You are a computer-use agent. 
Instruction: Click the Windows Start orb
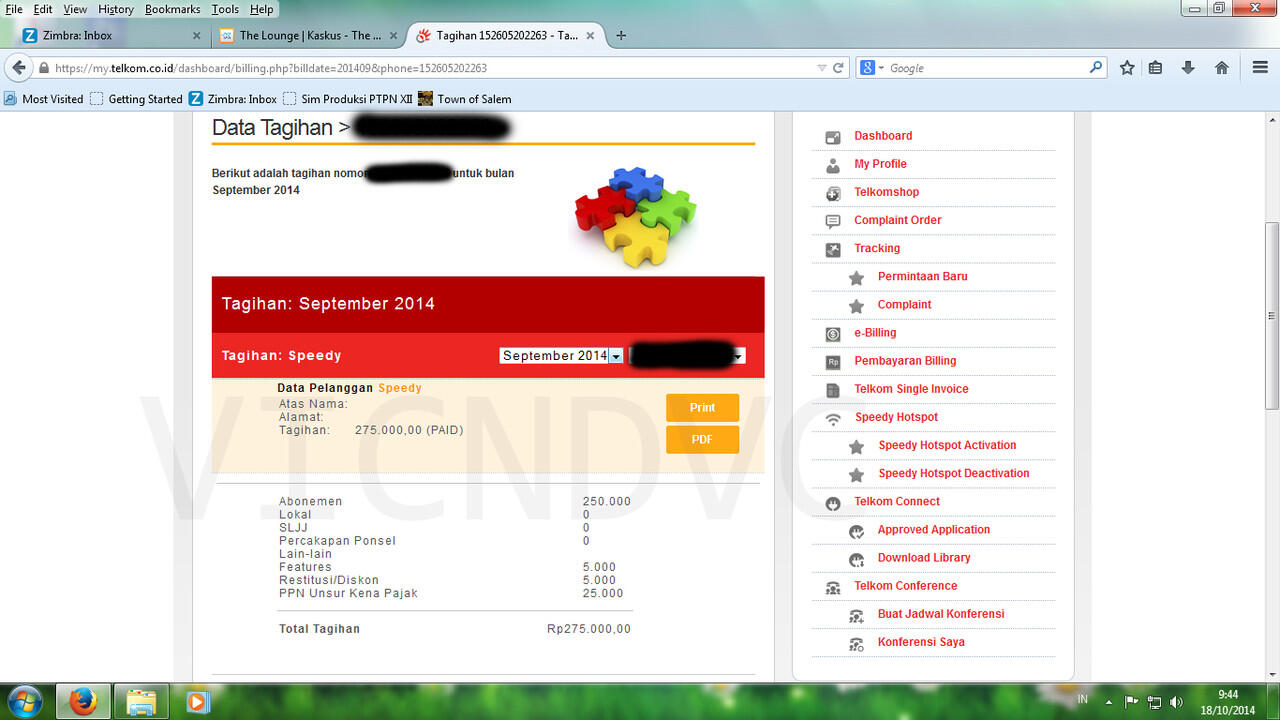[x=24, y=702]
